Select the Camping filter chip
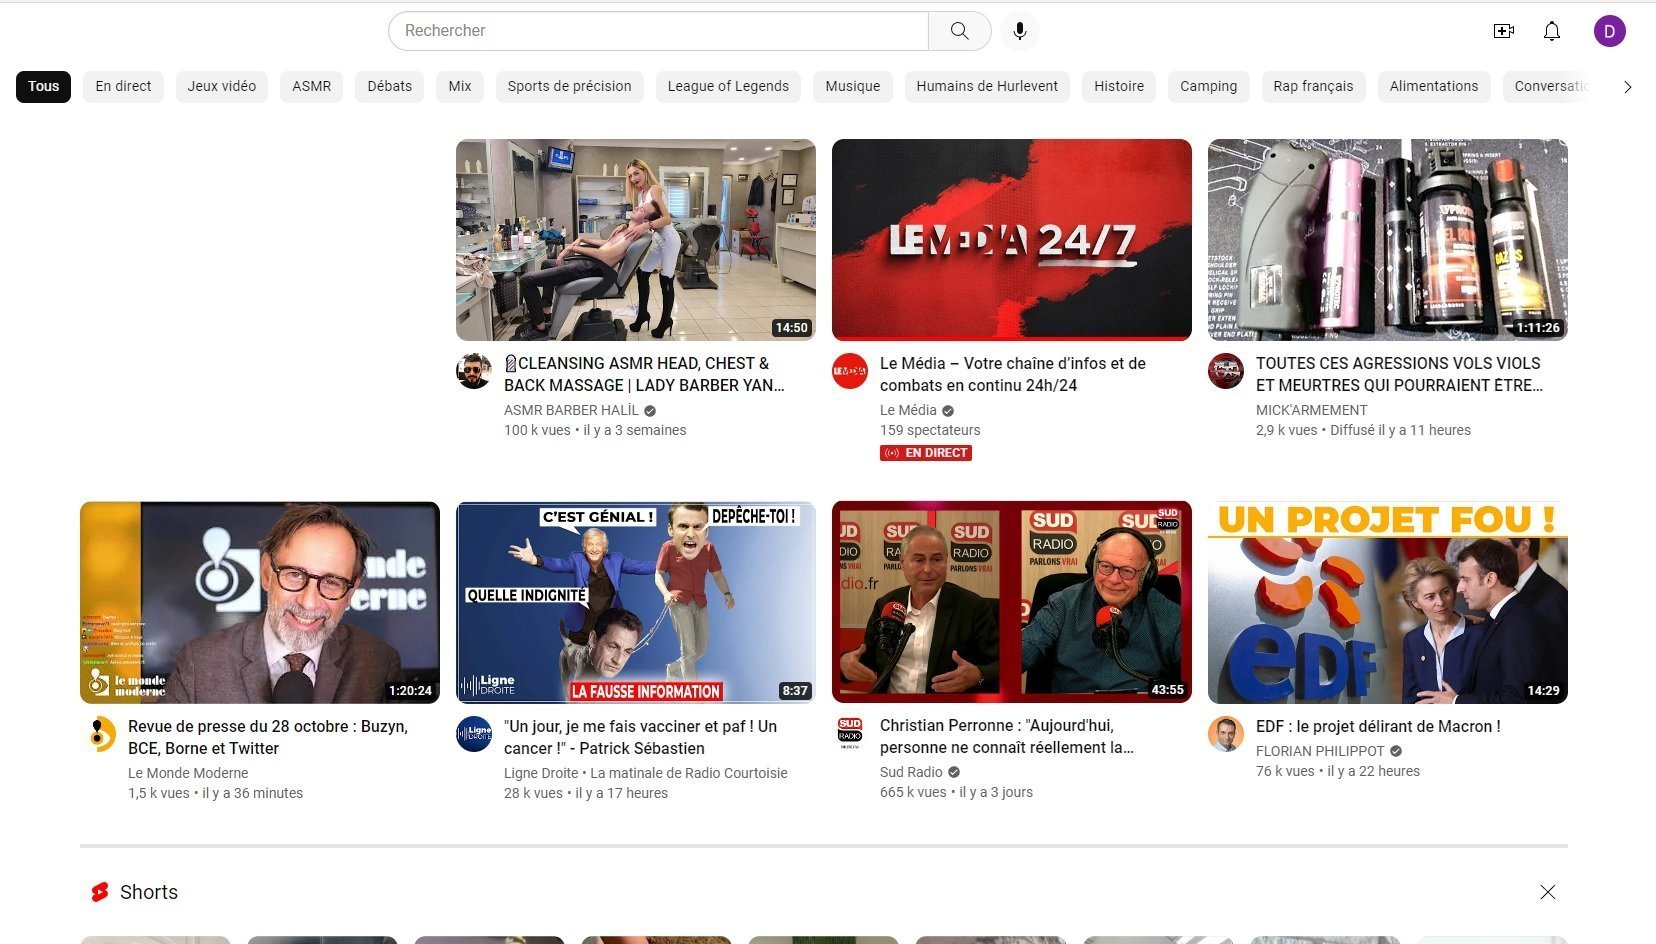Screen dimensions: 1656x944 click(x=1209, y=86)
